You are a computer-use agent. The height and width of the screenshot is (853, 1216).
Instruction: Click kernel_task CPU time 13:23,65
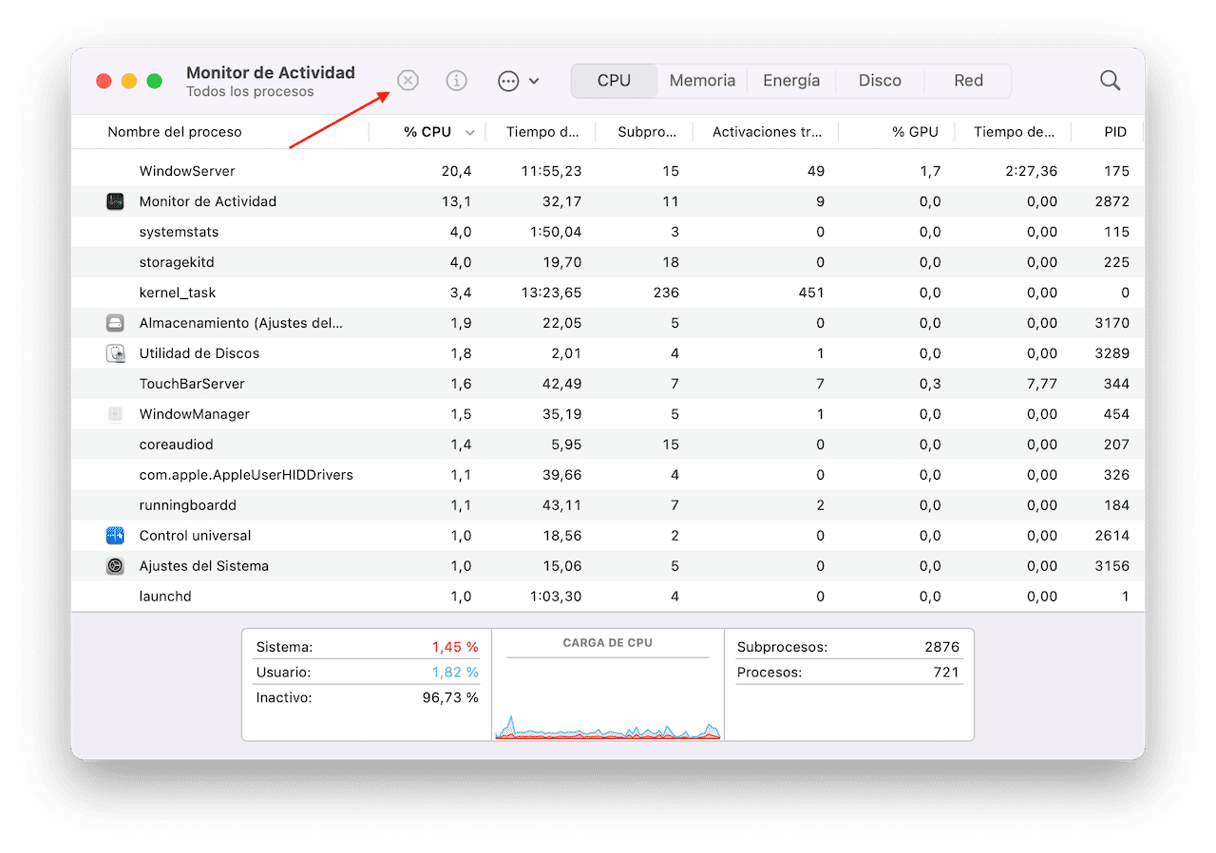coord(551,293)
